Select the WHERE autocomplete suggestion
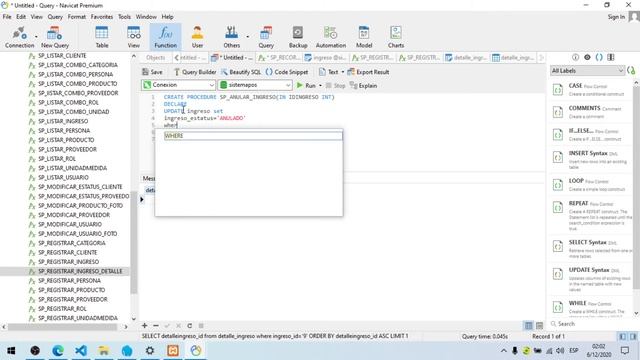Viewport: 640px width, 360px height. tap(253, 136)
